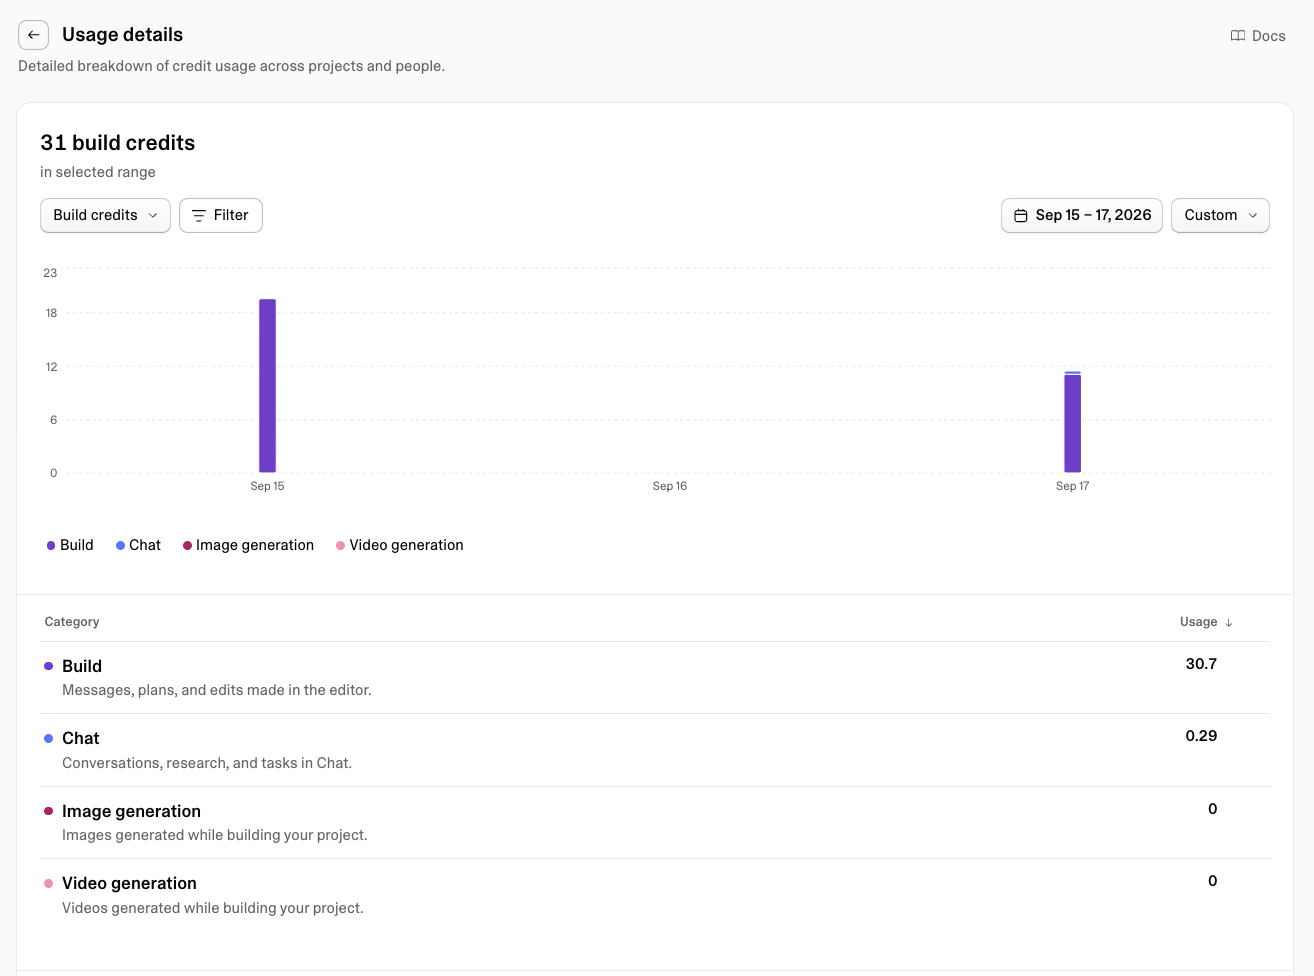Click the Category column header
The image size is (1314, 976).
[72, 622]
